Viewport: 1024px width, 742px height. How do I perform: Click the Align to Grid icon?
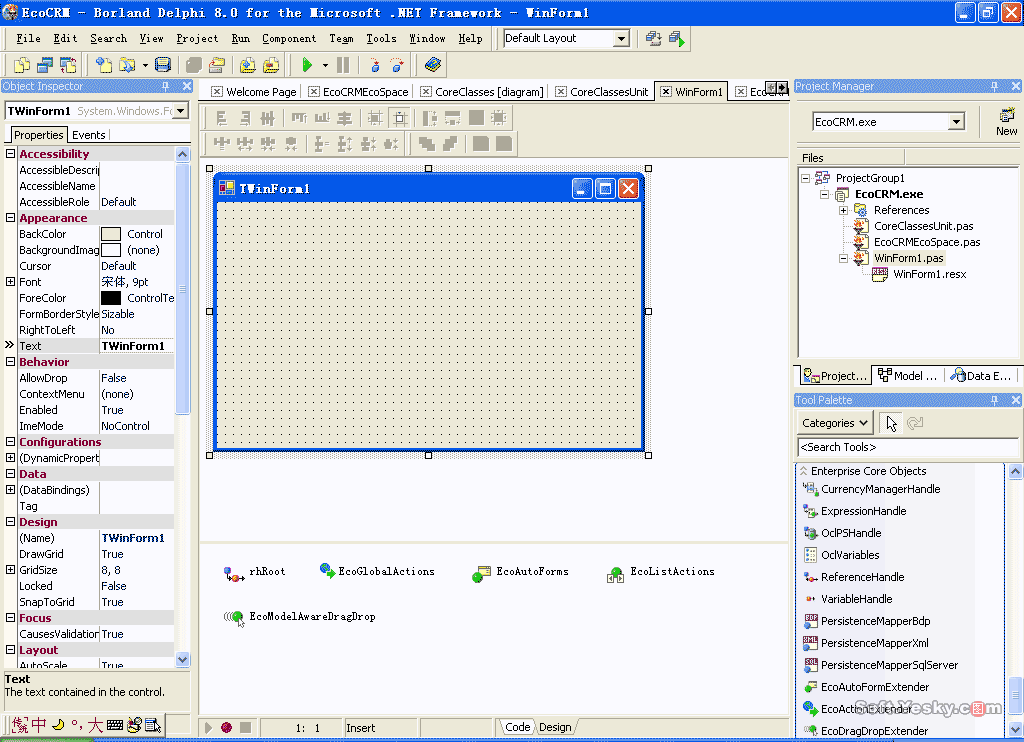pos(375,118)
